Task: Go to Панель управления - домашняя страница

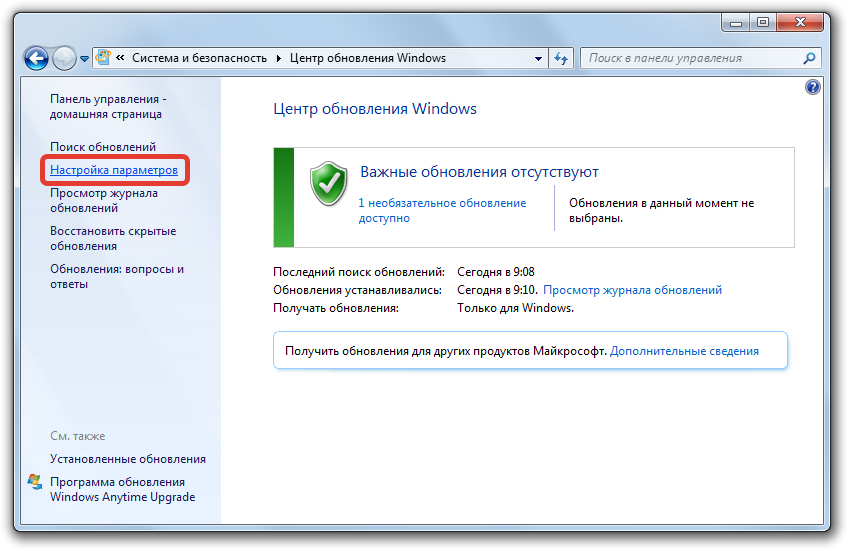Action: [x=108, y=107]
